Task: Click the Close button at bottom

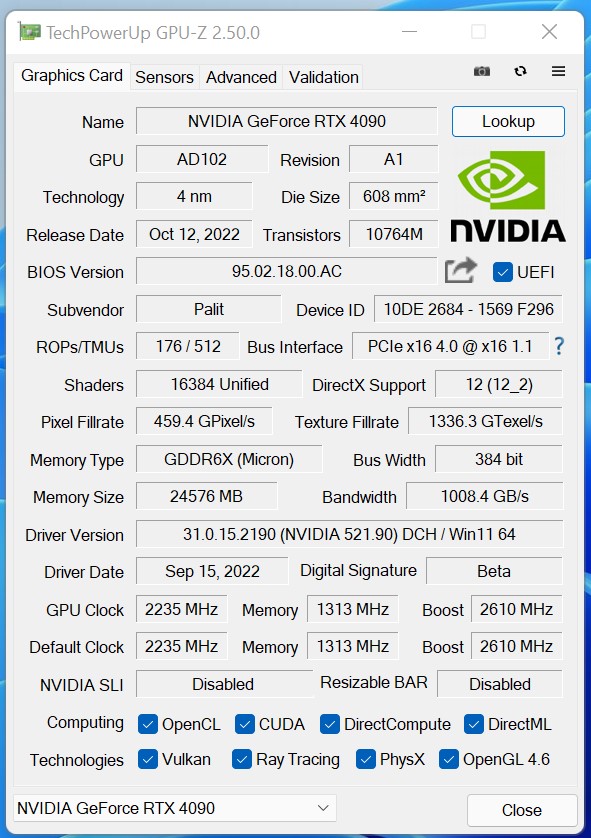Action: tap(522, 810)
